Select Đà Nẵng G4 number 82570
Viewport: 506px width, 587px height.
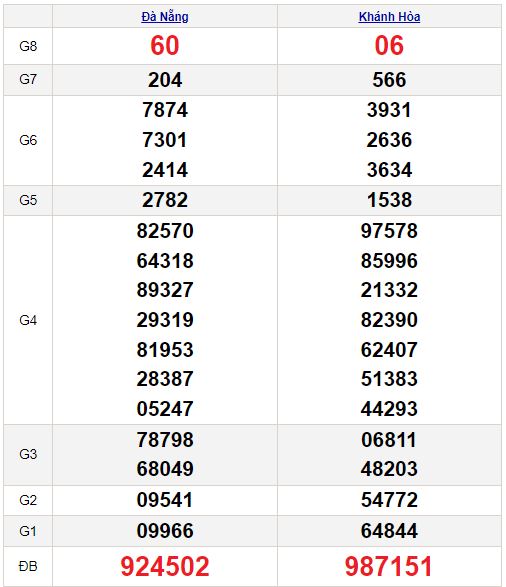[x=165, y=231]
